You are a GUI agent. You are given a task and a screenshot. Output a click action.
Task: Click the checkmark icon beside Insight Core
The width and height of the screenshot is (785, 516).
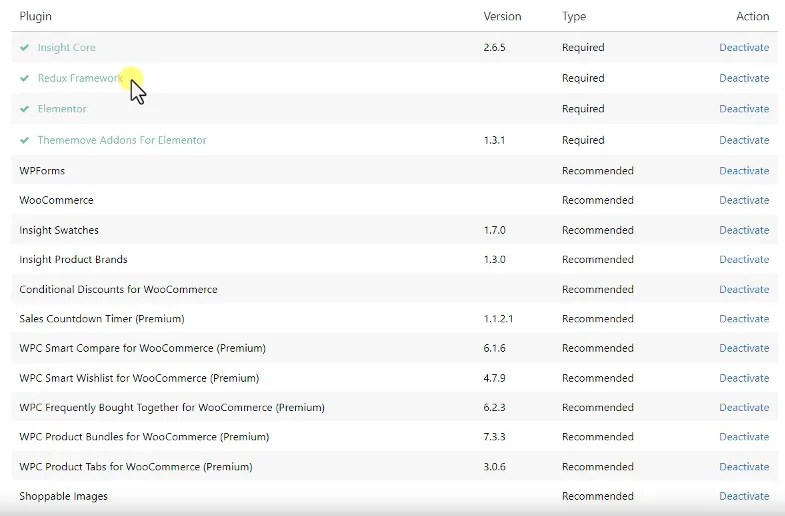pyautogui.click(x=24, y=48)
